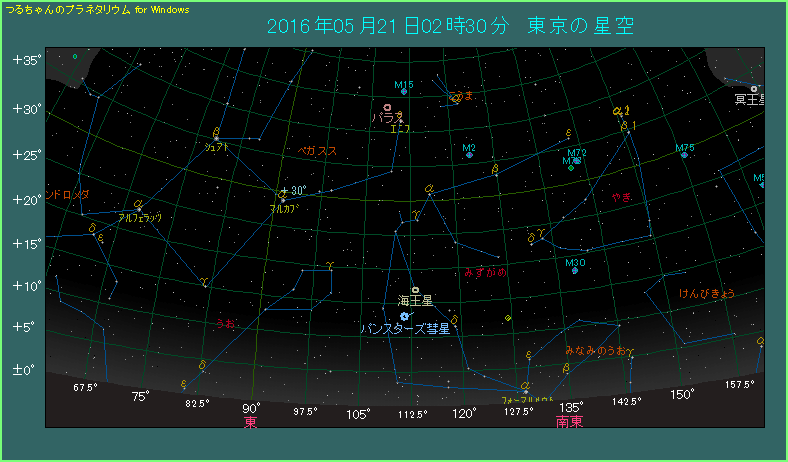Select the PanSTARRS comet (パンスターズ彗星) marker
Image resolution: width=788 pixels, height=462 pixels.
click(x=404, y=316)
